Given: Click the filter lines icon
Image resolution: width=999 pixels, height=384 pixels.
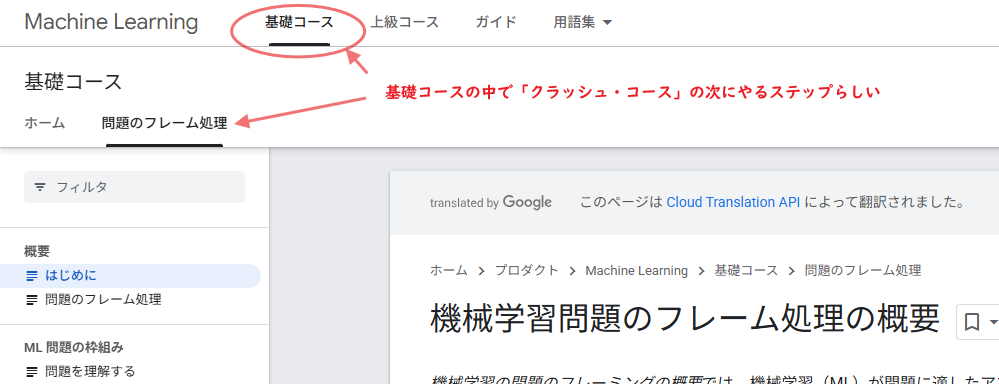Looking at the screenshot, I should 40,187.
